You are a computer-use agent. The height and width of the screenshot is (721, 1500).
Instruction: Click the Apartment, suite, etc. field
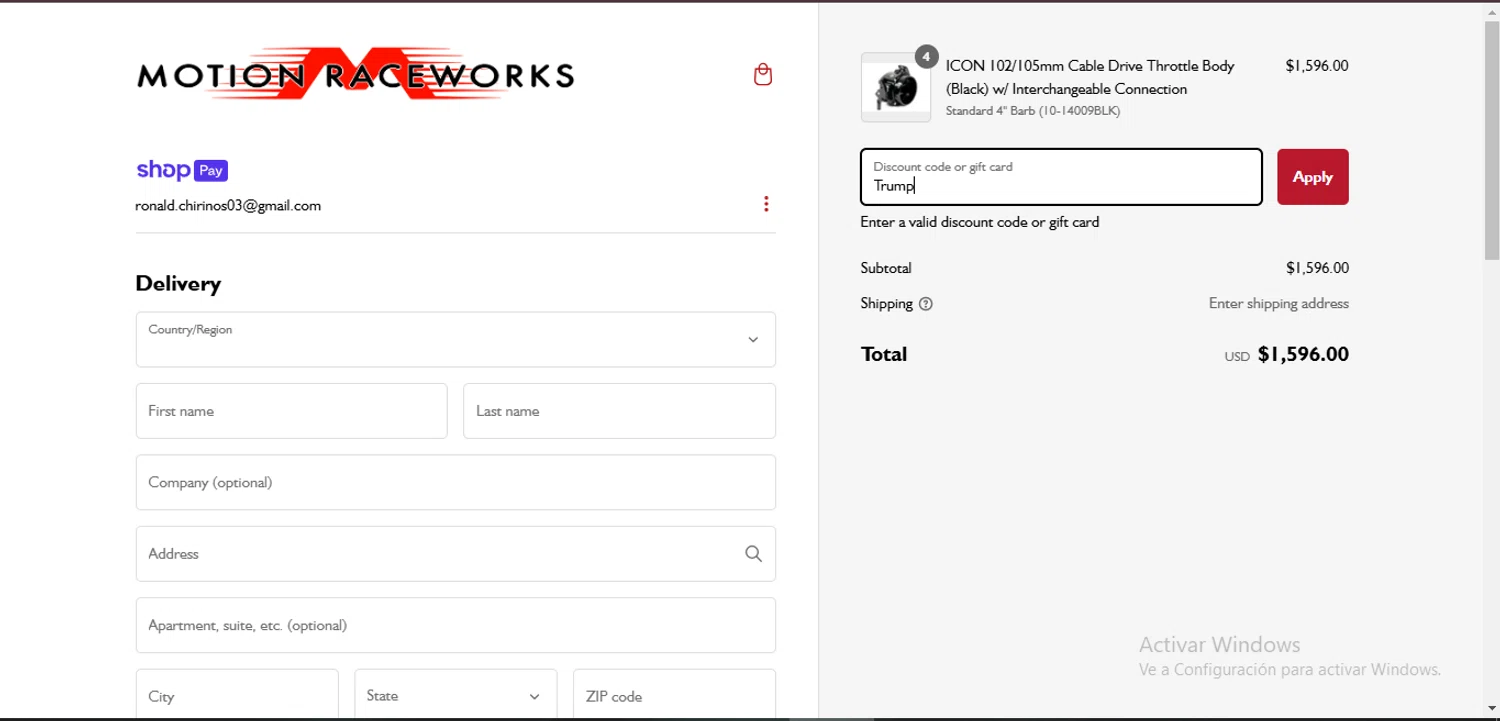456,625
